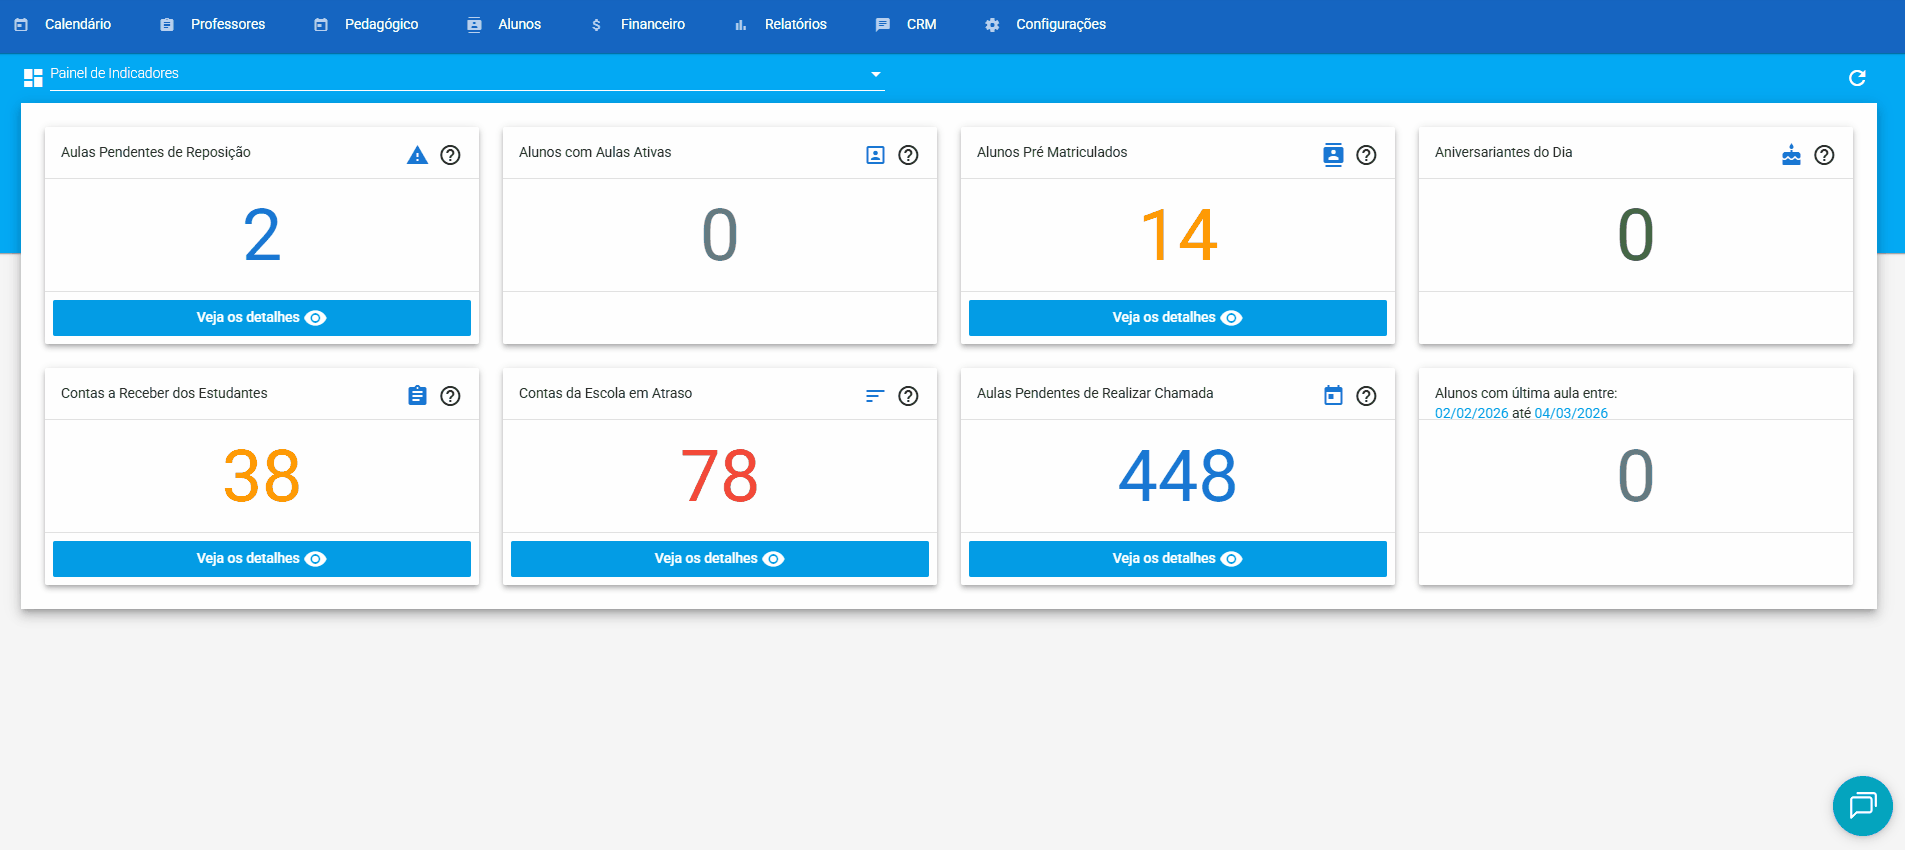Click help icon on Aulas Pendentes de Realizar Chamada

point(1366,396)
